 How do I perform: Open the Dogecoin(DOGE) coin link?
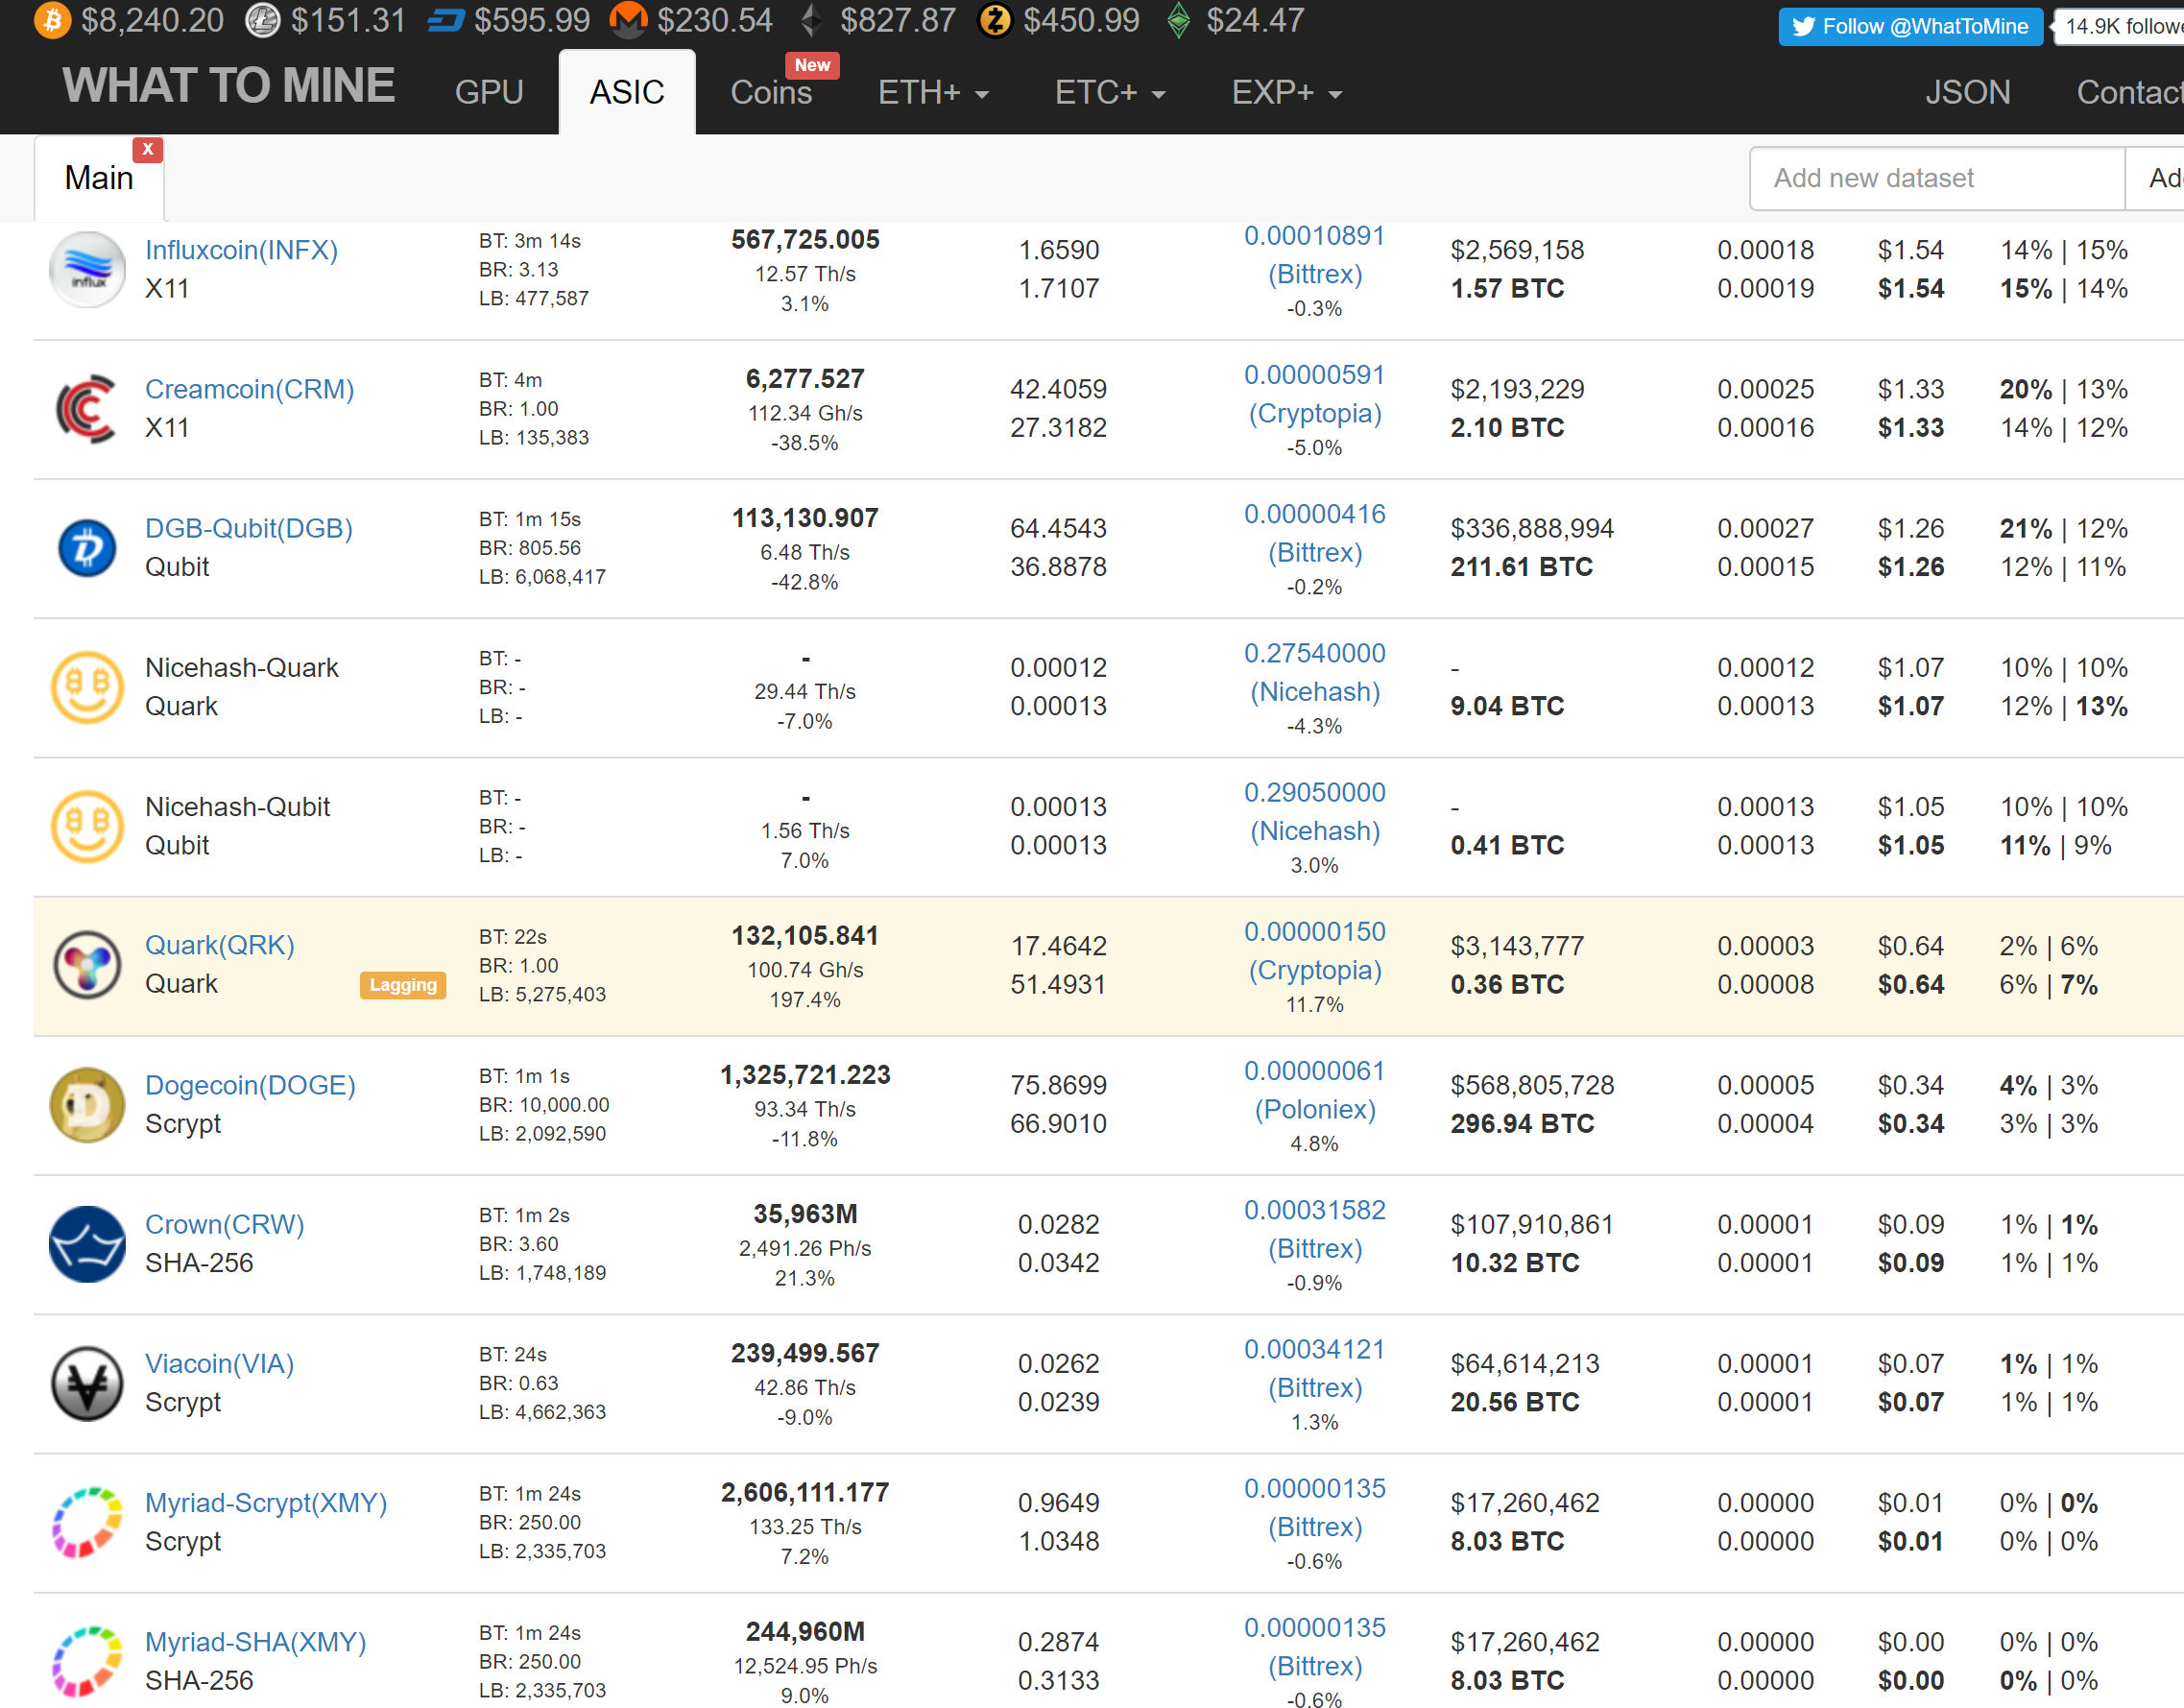(x=250, y=1085)
